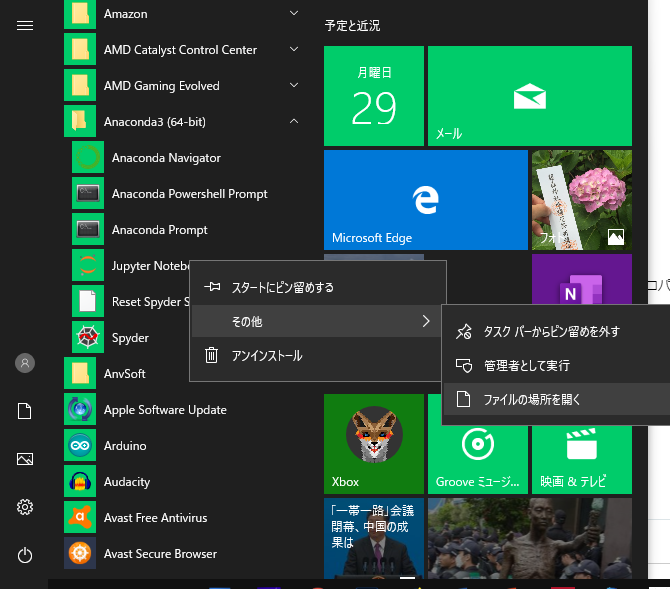
Task: Choose アンインストール from context menu
Action: tap(316, 355)
